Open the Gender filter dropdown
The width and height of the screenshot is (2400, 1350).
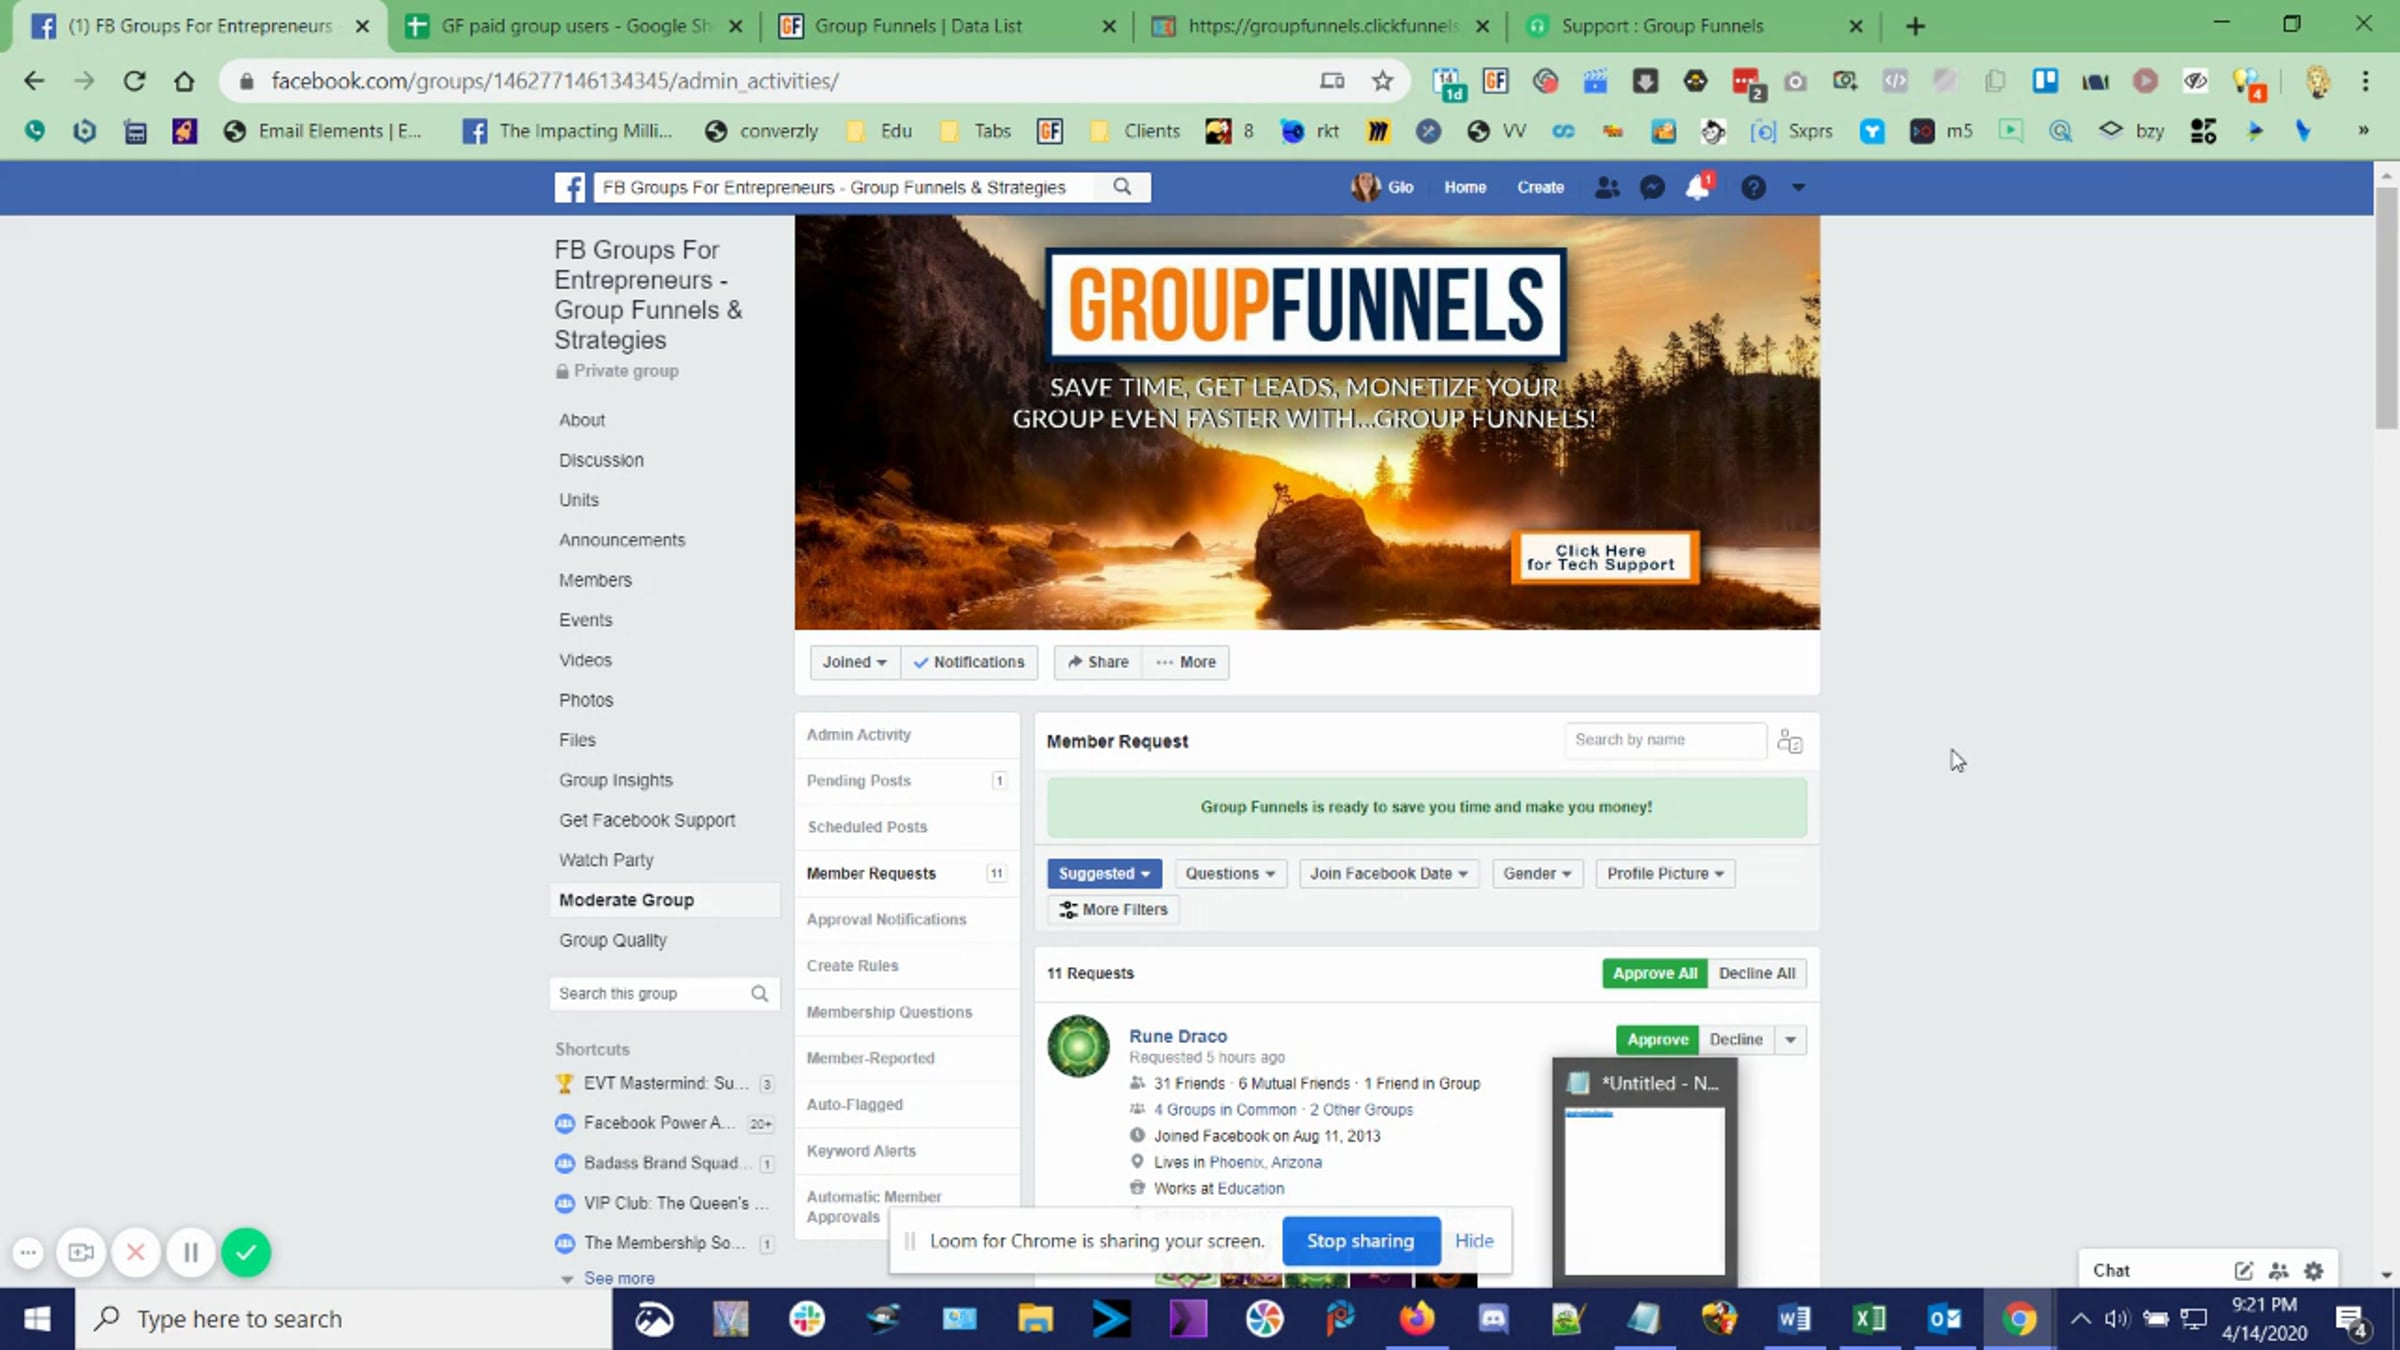point(1537,873)
